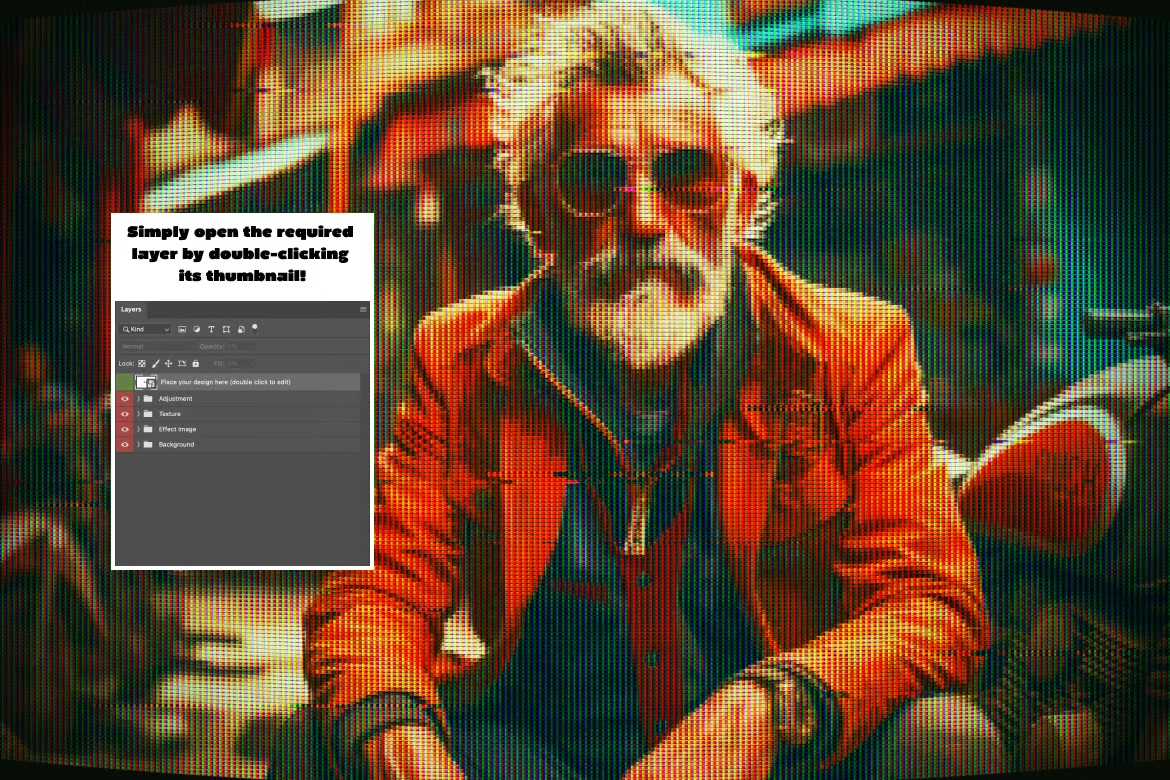Click the adjustment layer filter icon
The width and height of the screenshot is (1170, 780).
(197, 329)
